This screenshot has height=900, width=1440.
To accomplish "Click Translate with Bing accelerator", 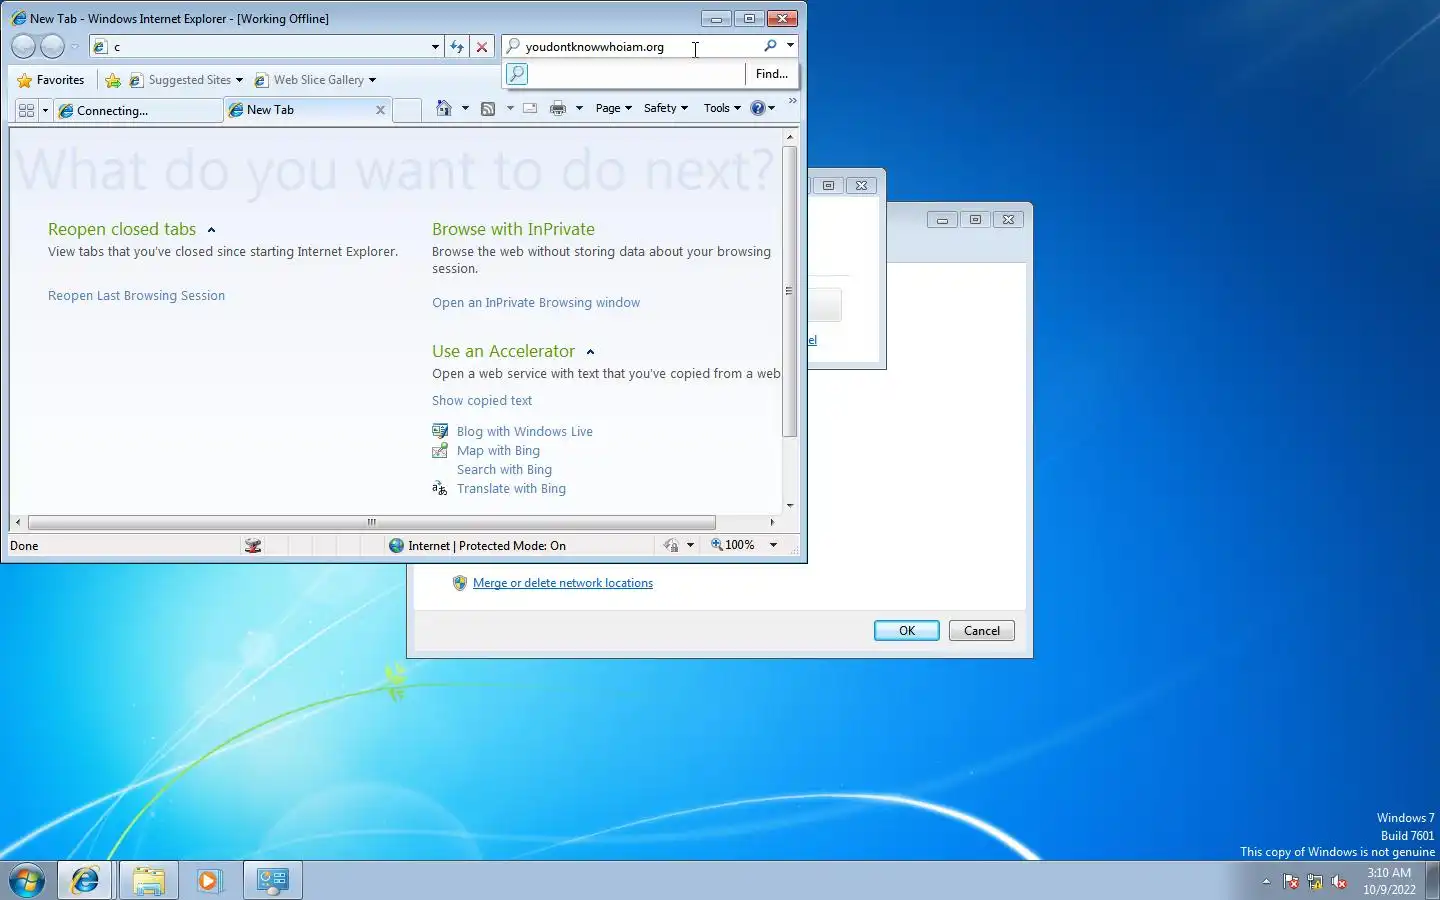I will pos(511,489).
